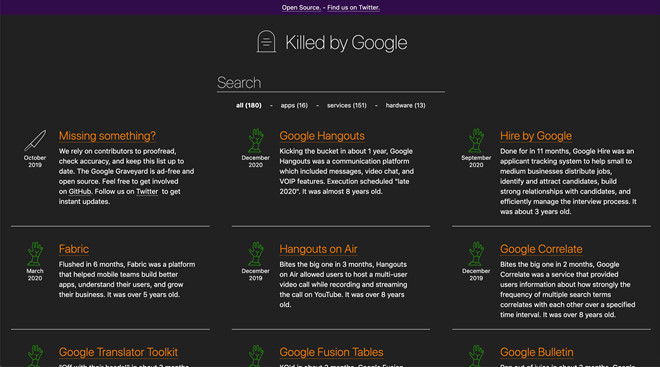
Task: Click the zombie hand icon for Google Translator Toolkit
Action: pos(35,356)
